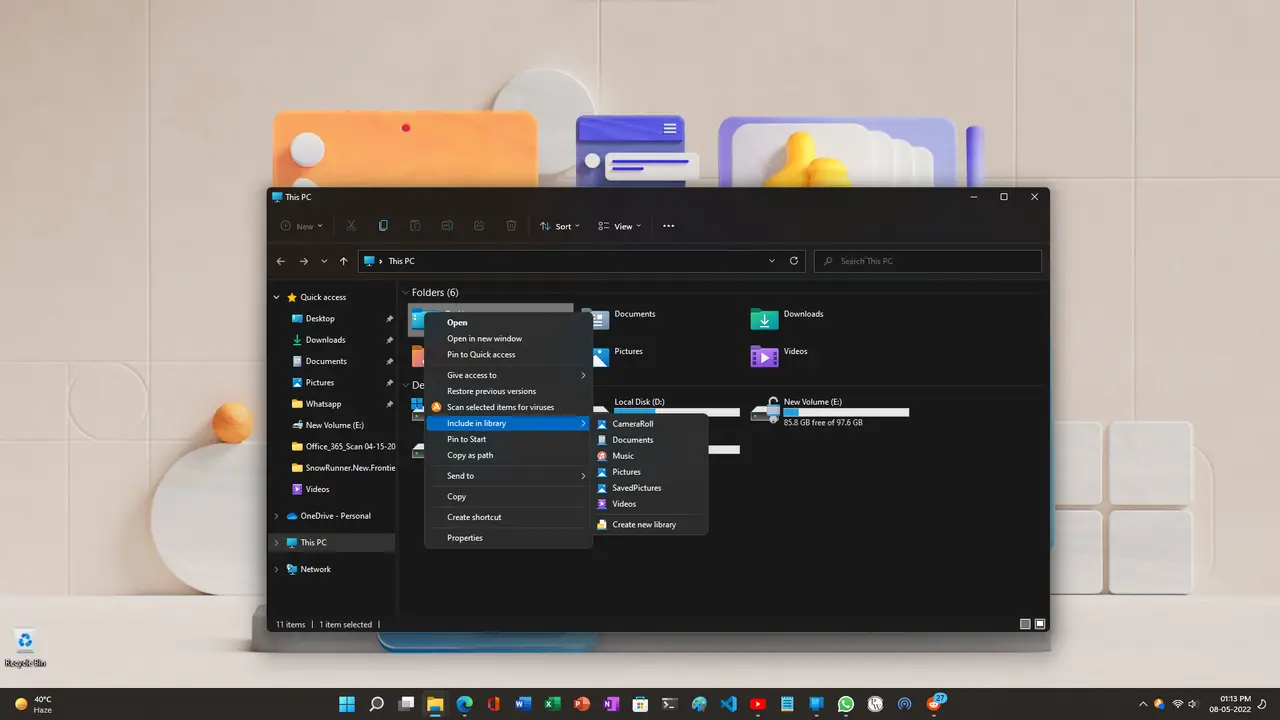Switch to details view icon
Screen dimensions: 1280x720
coord(1025,624)
